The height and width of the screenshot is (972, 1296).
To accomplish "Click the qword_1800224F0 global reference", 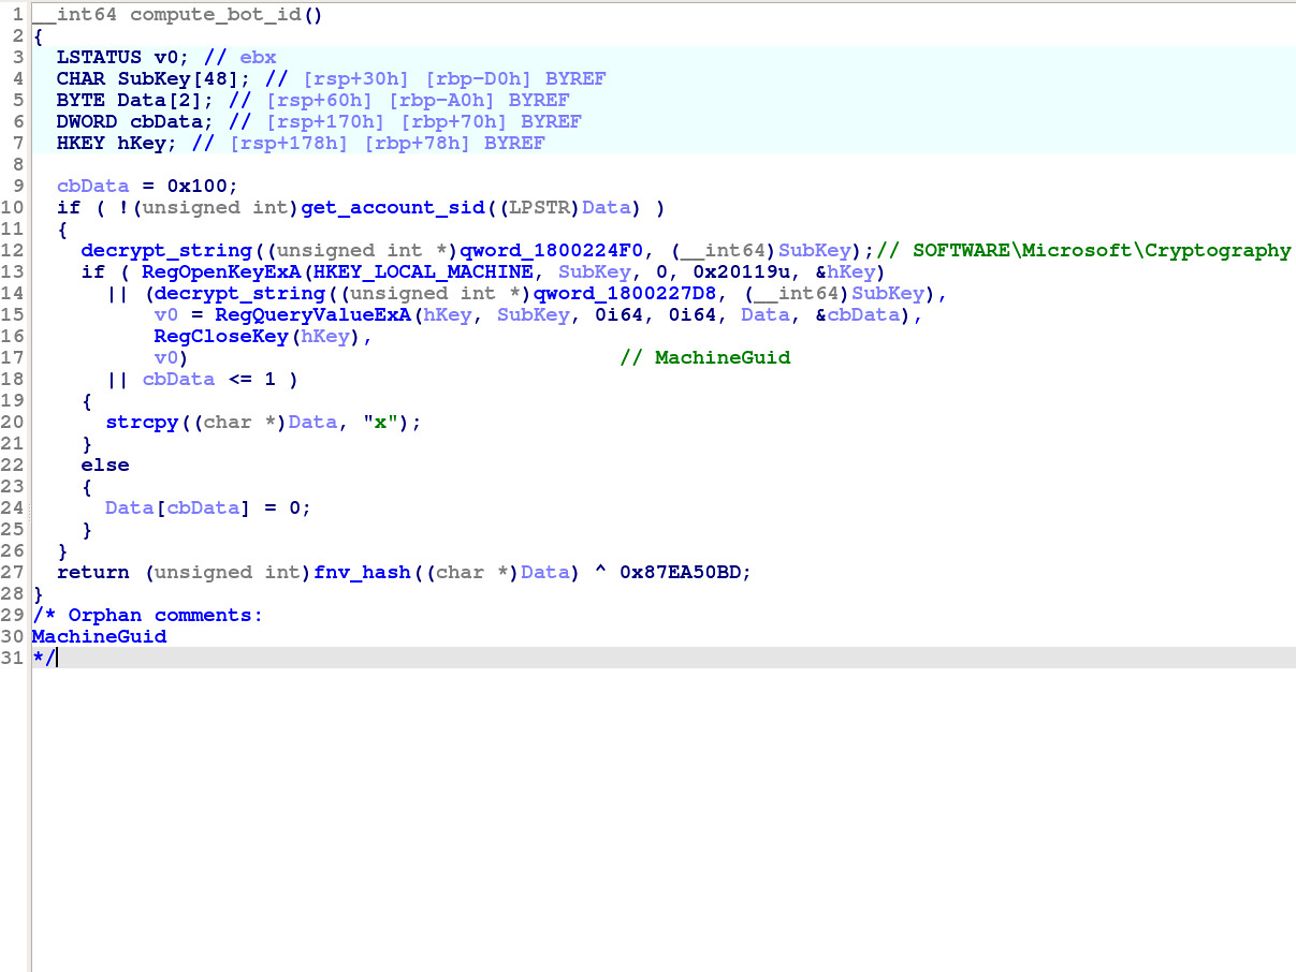I will (551, 251).
